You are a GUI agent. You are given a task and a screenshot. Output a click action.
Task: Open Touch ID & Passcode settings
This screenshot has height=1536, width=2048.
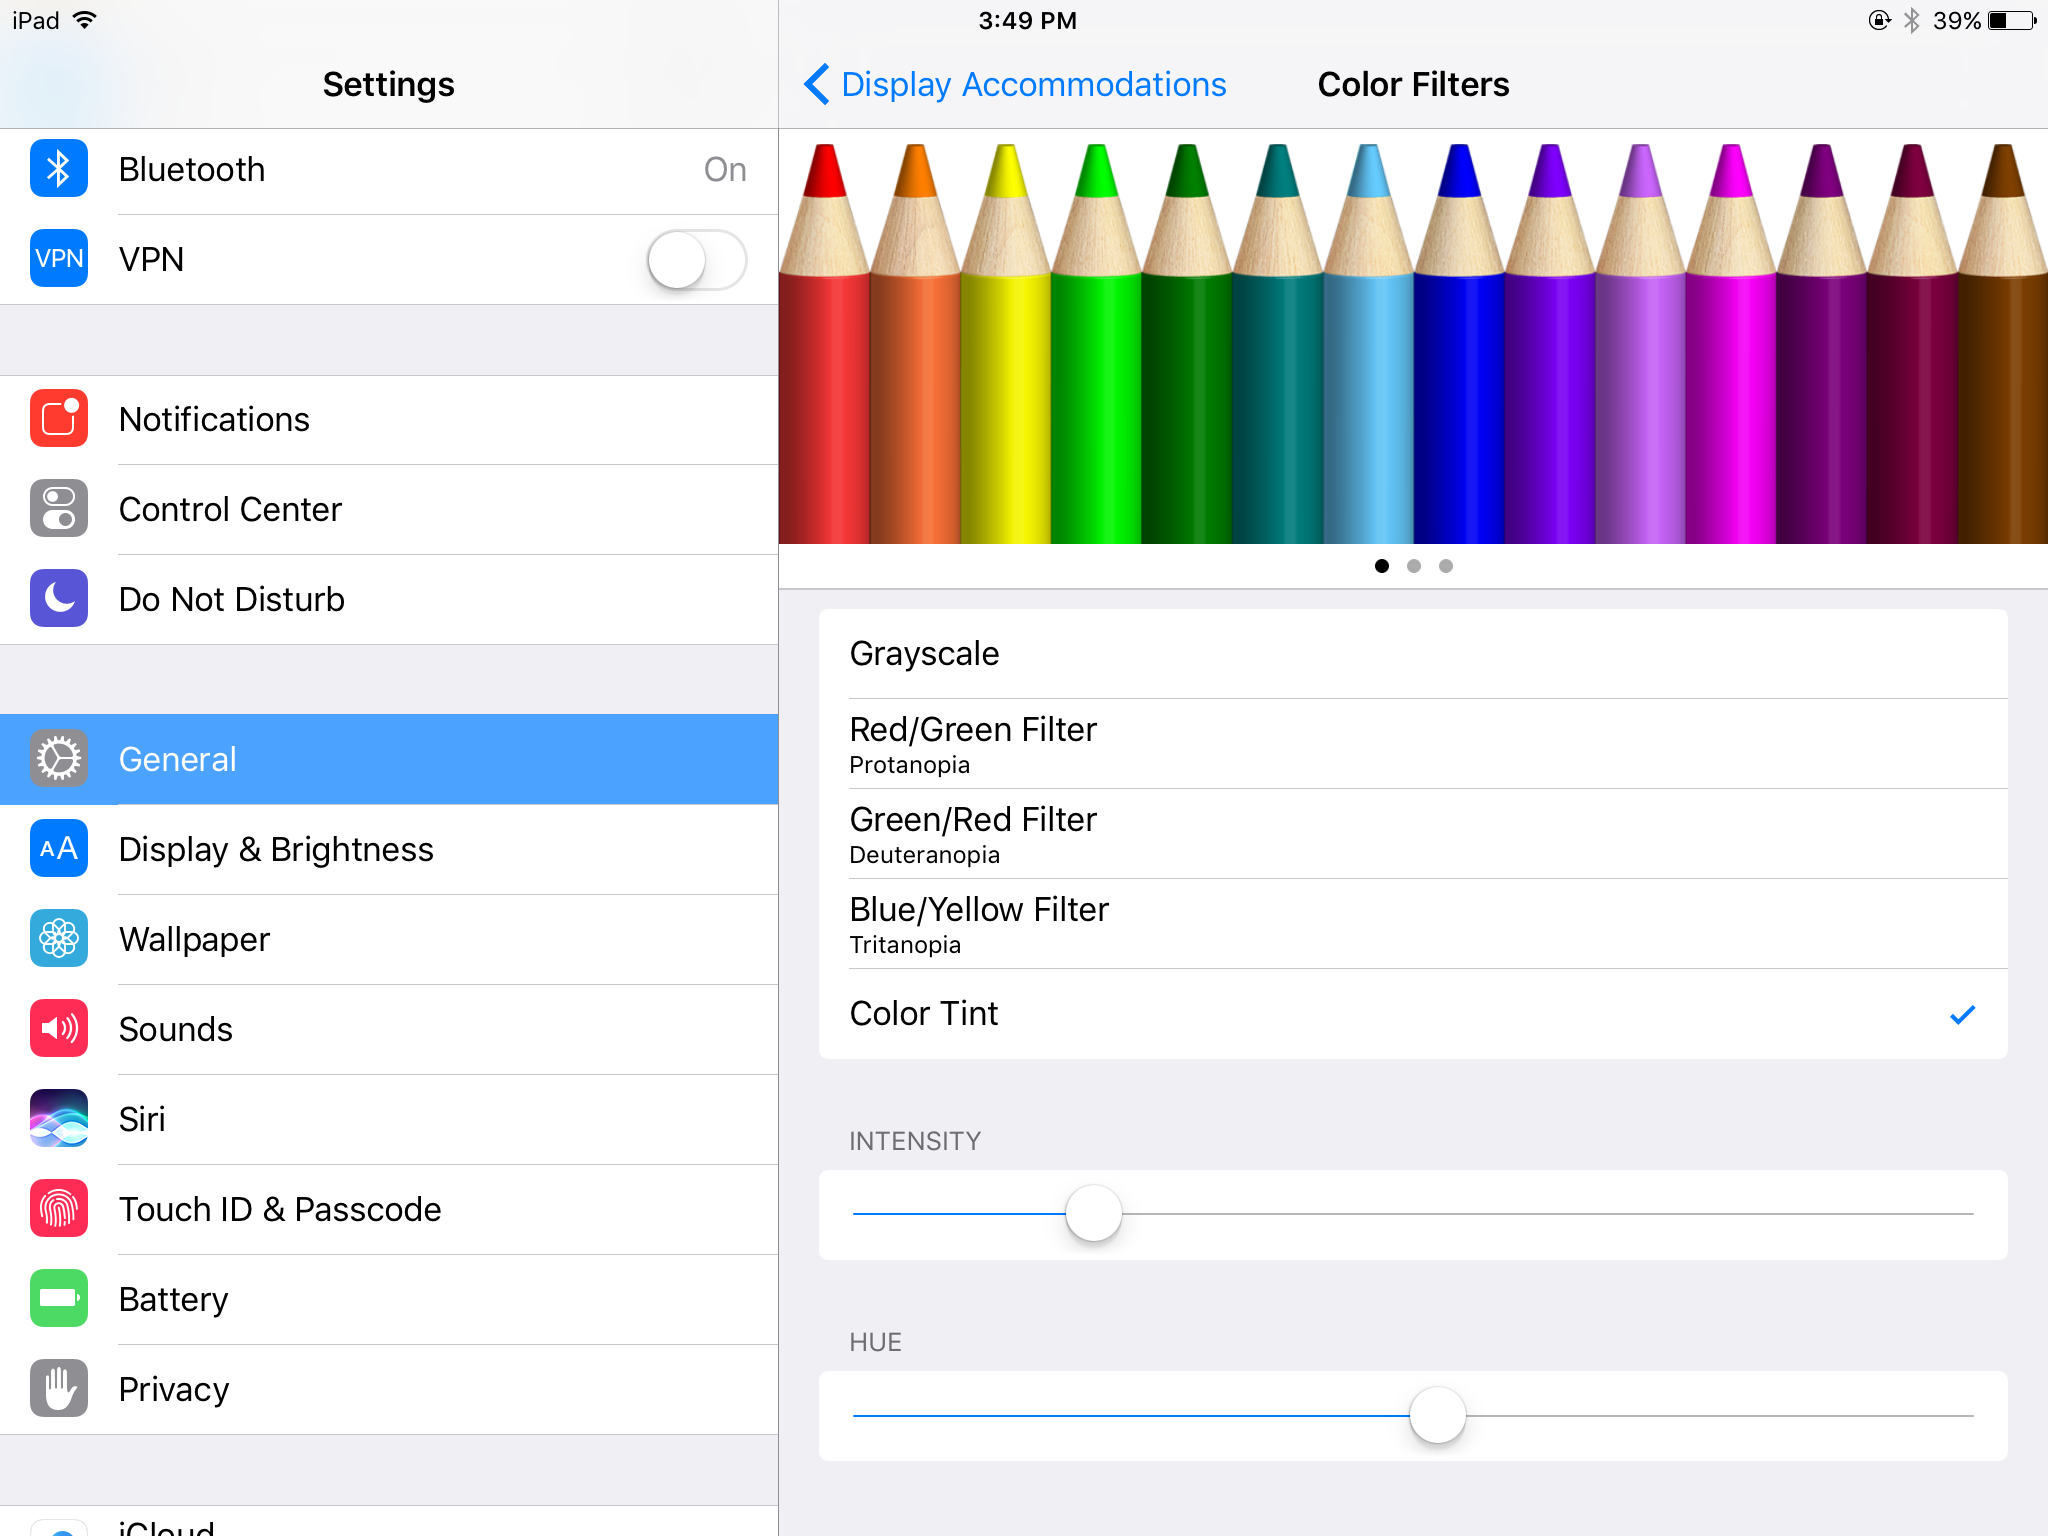click(x=389, y=1209)
